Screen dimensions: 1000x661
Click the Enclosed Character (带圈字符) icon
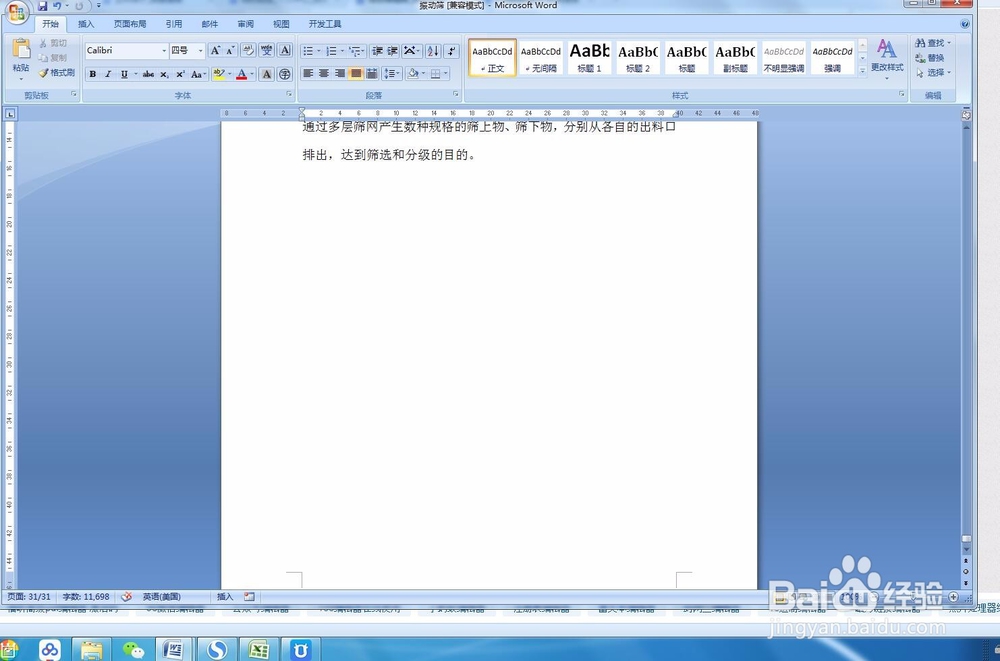pos(285,74)
